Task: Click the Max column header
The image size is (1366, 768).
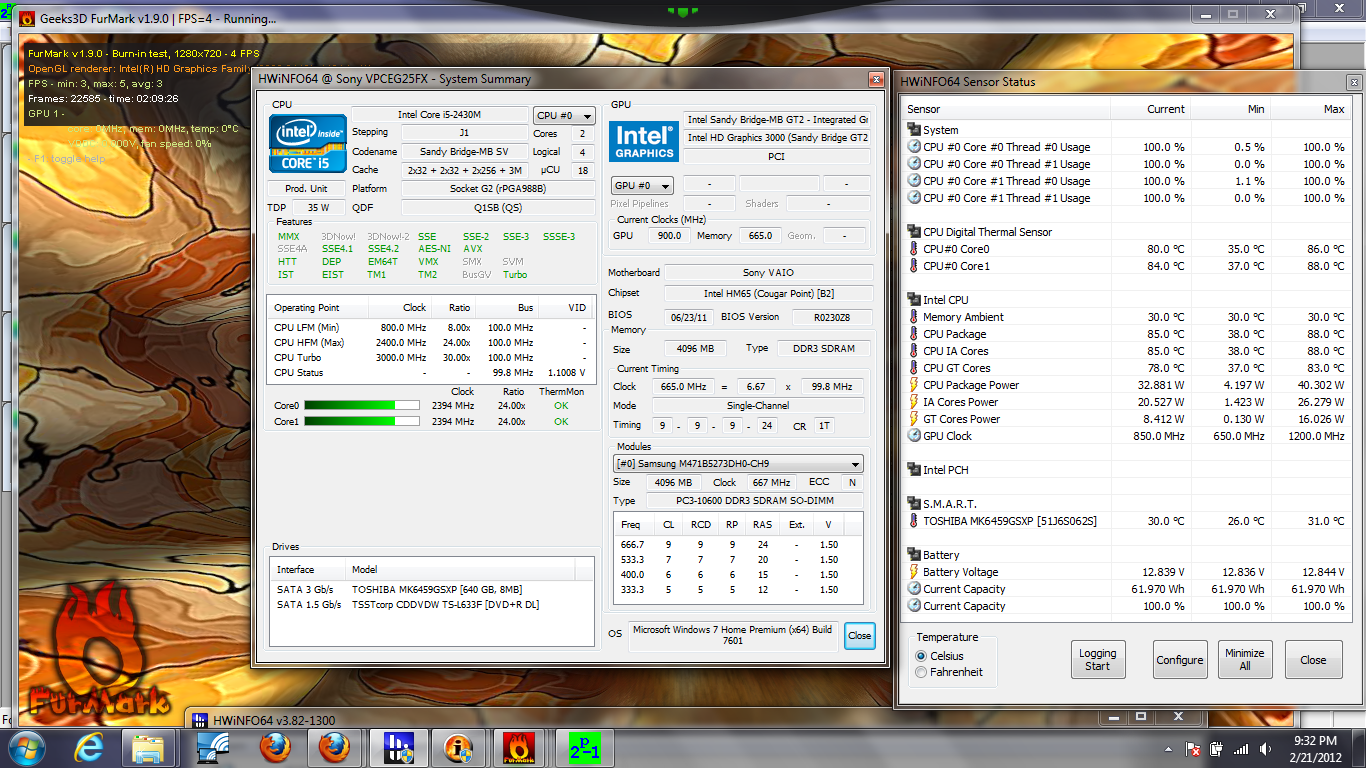Action: point(1309,109)
